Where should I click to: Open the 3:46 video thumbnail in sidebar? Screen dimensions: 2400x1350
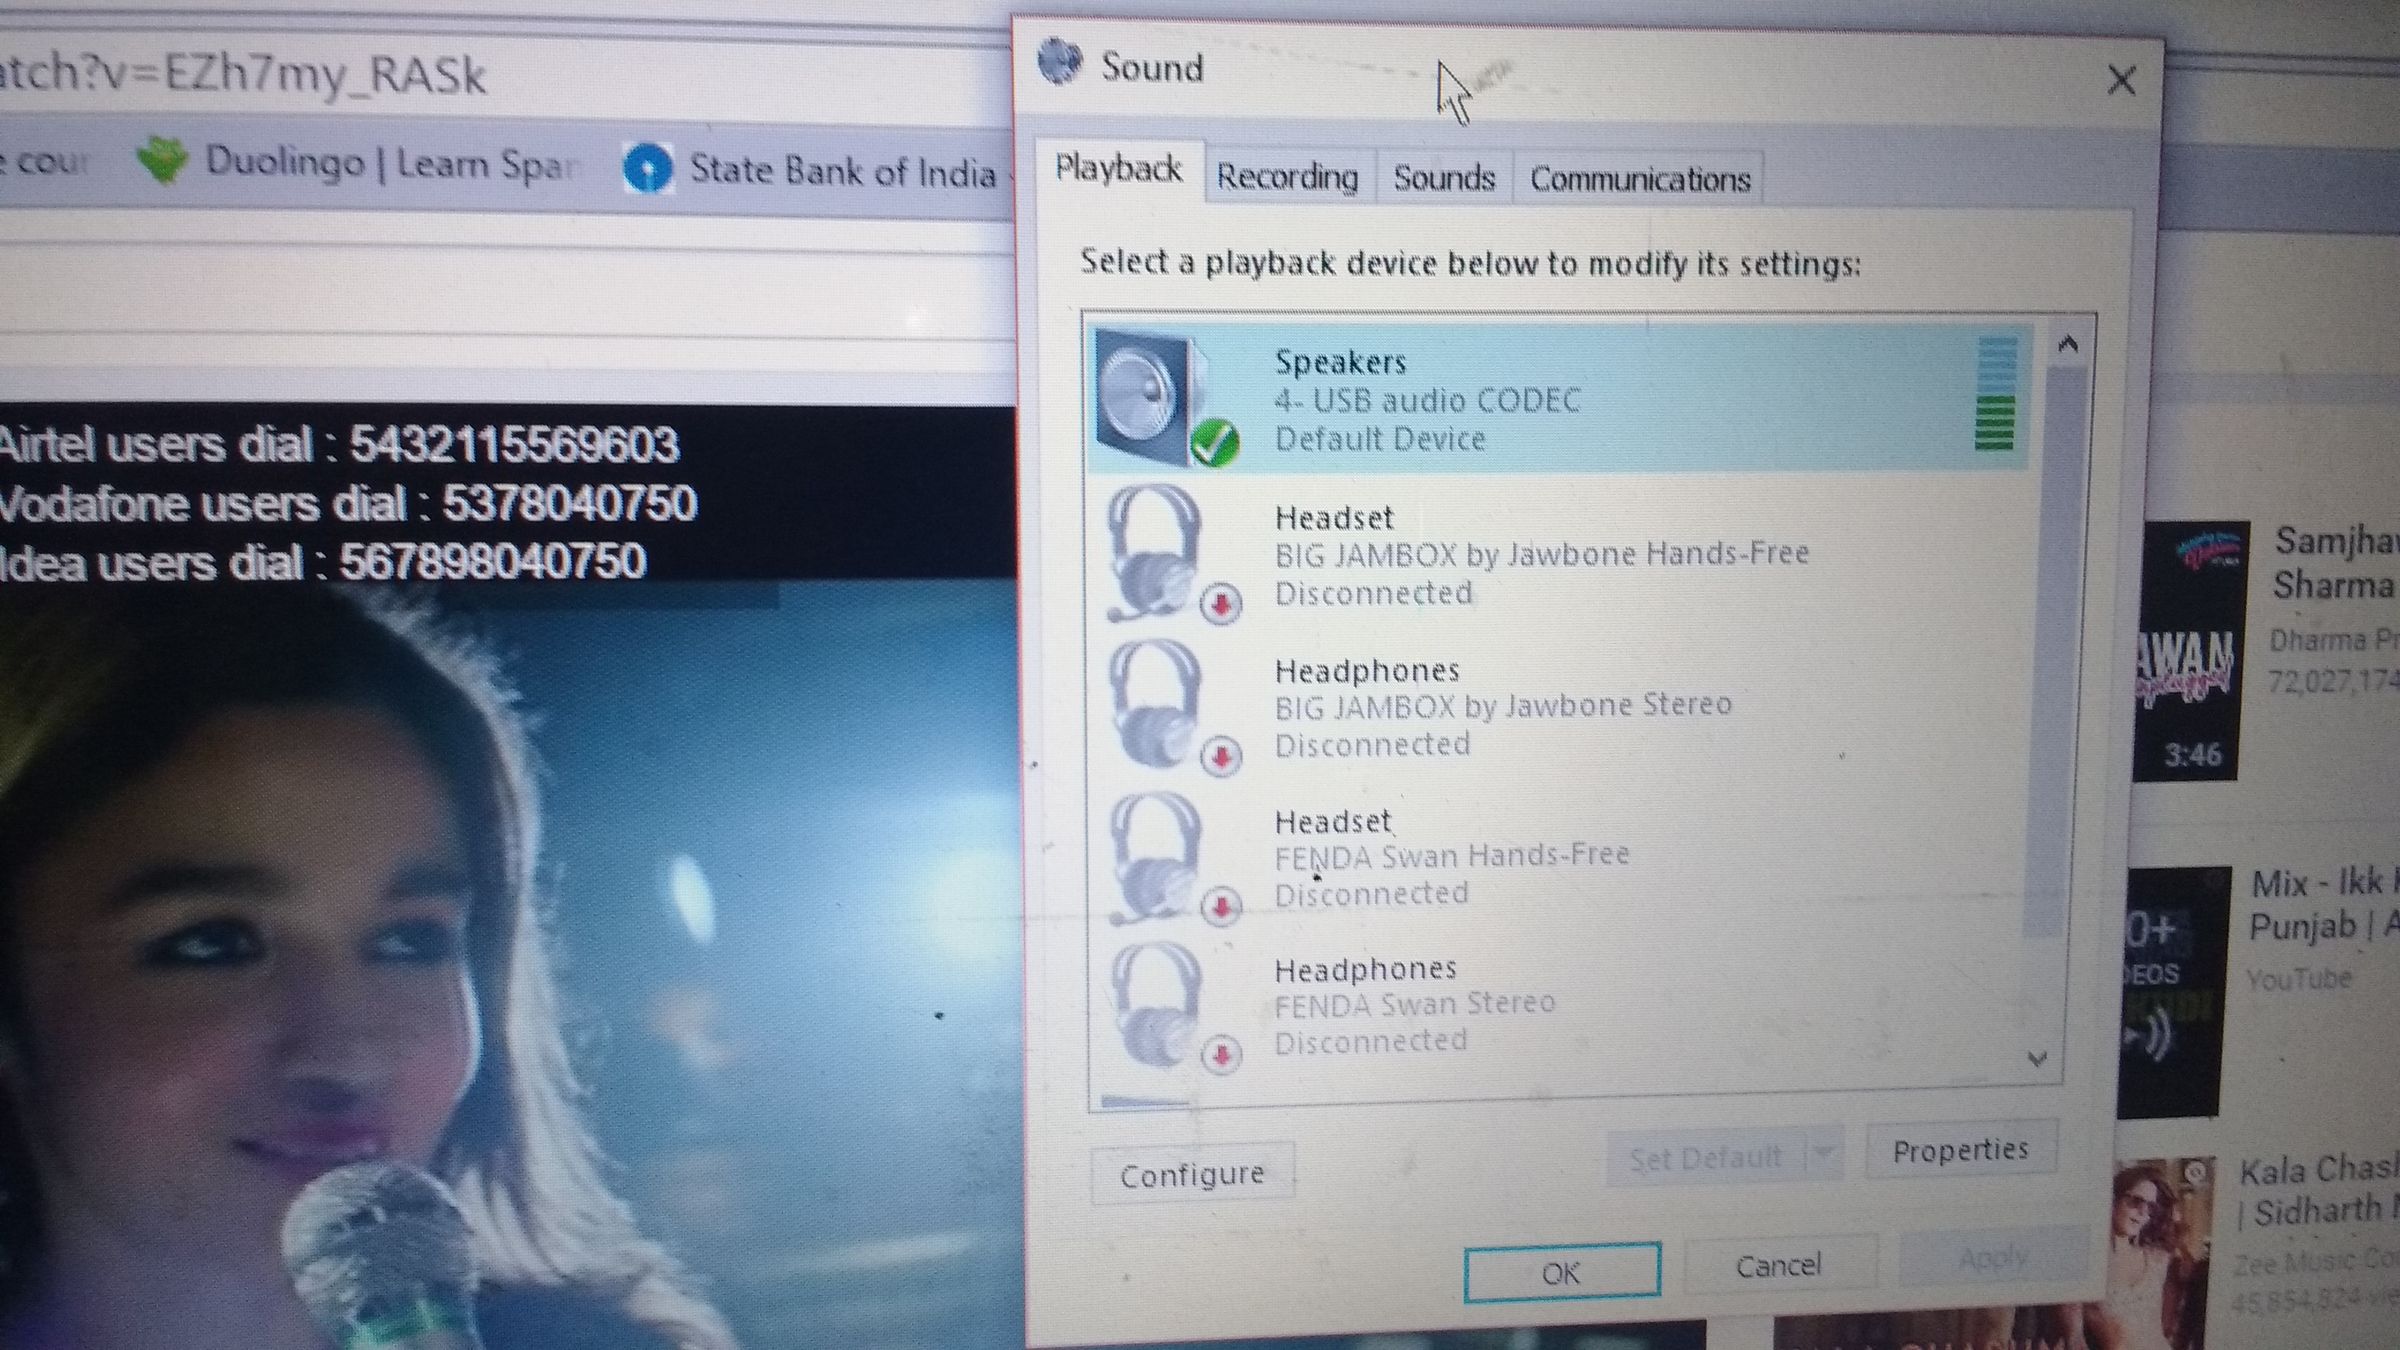pos(2188,650)
